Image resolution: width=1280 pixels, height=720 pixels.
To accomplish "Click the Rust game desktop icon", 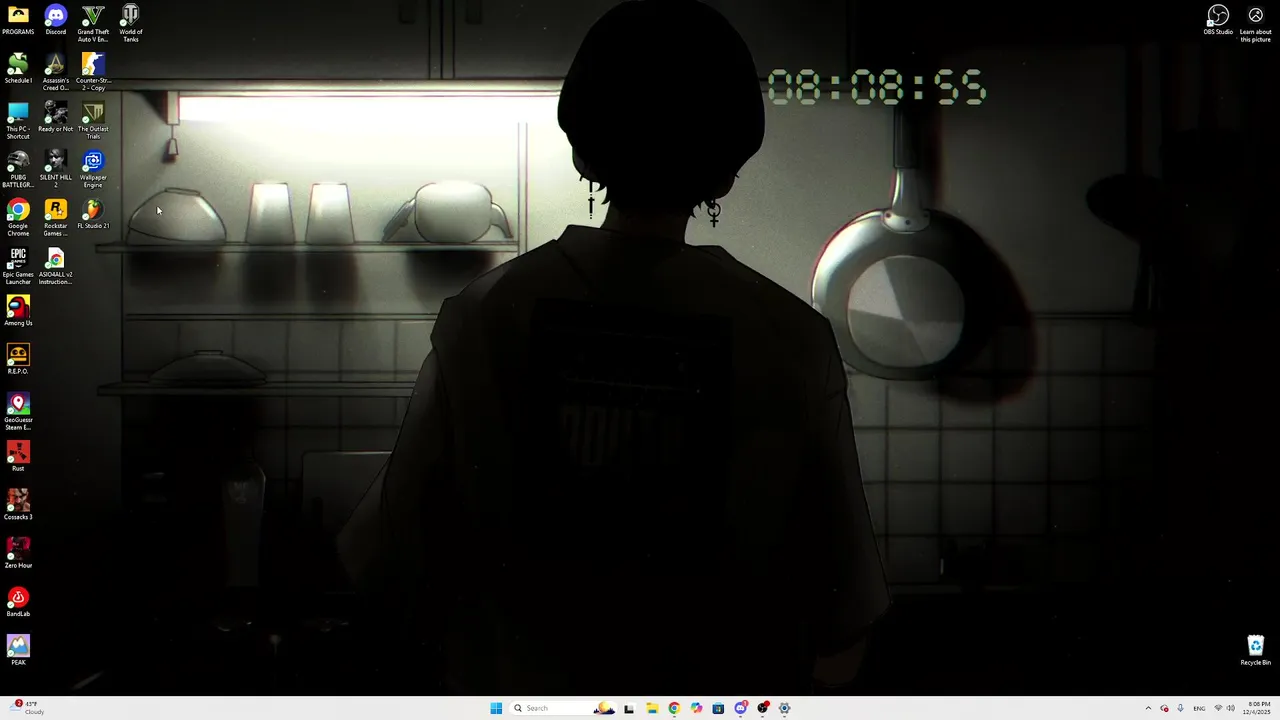I will pos(18,456).
